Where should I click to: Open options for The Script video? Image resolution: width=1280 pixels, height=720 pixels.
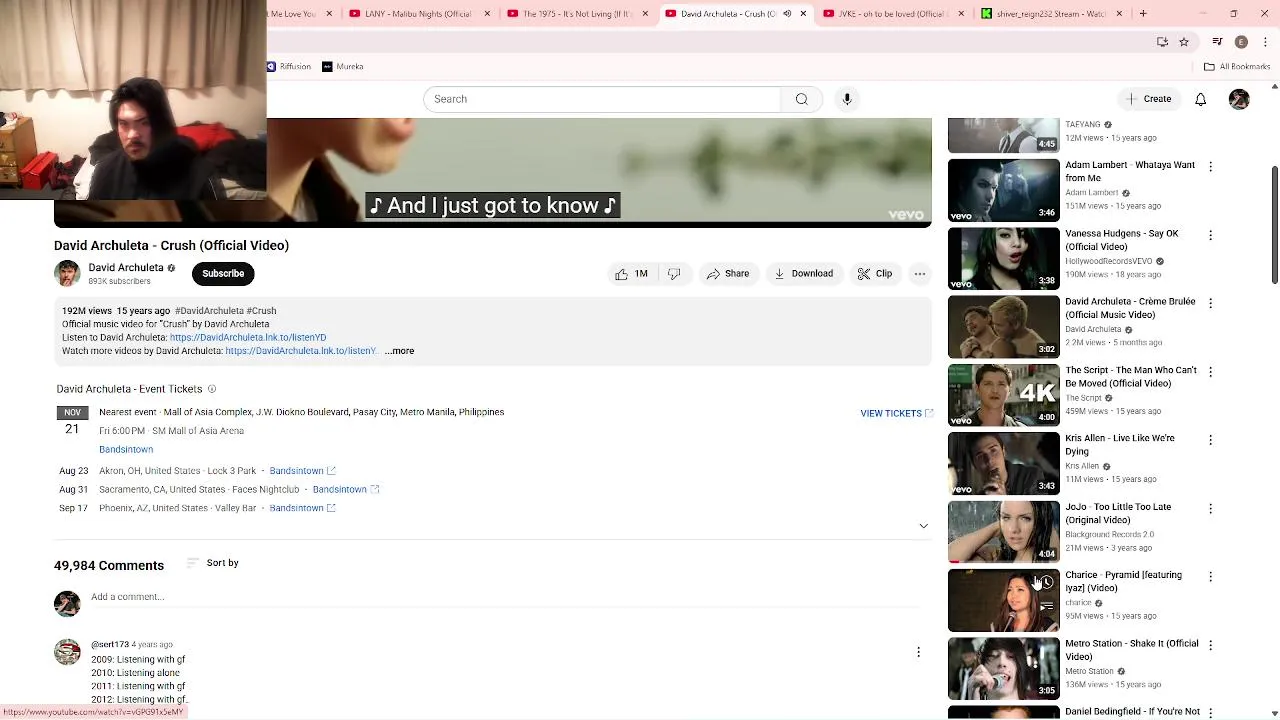1210,372
